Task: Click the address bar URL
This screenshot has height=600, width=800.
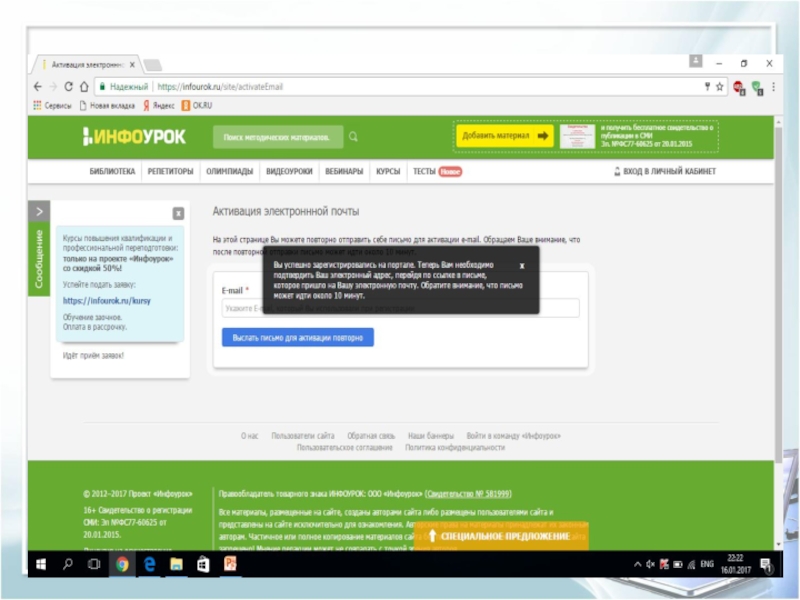Action: (x=220, y=87)
